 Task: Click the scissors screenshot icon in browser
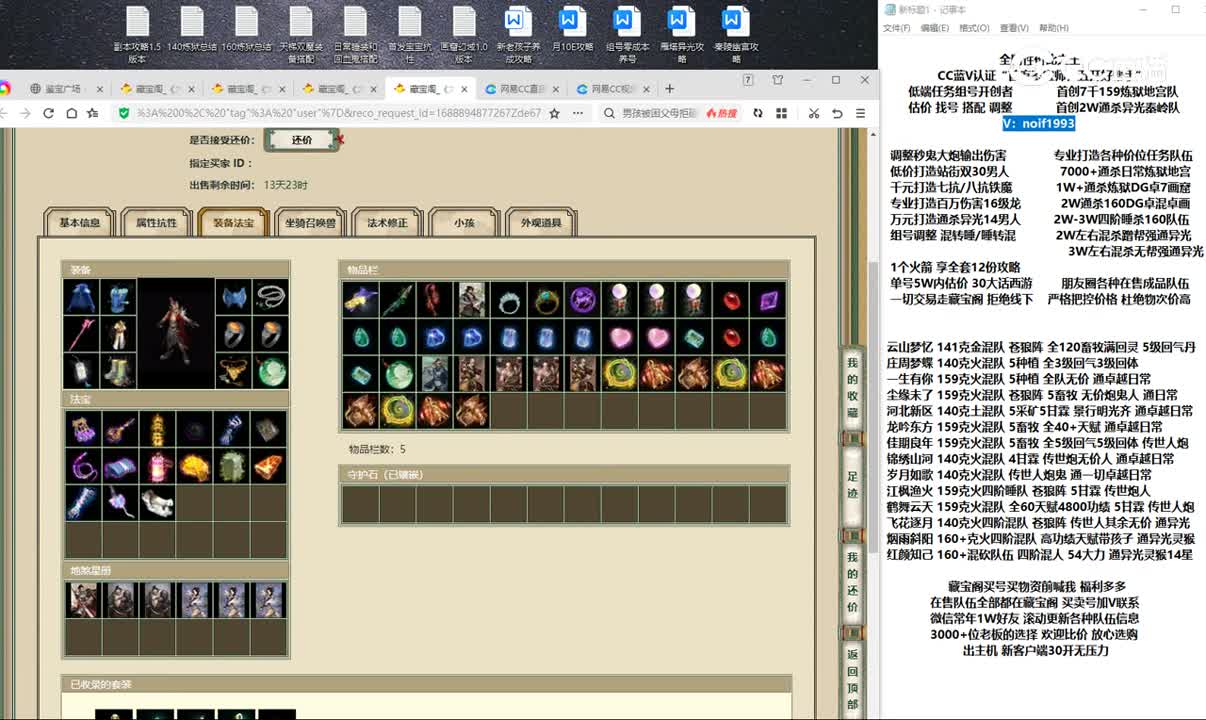coord(814,113)
